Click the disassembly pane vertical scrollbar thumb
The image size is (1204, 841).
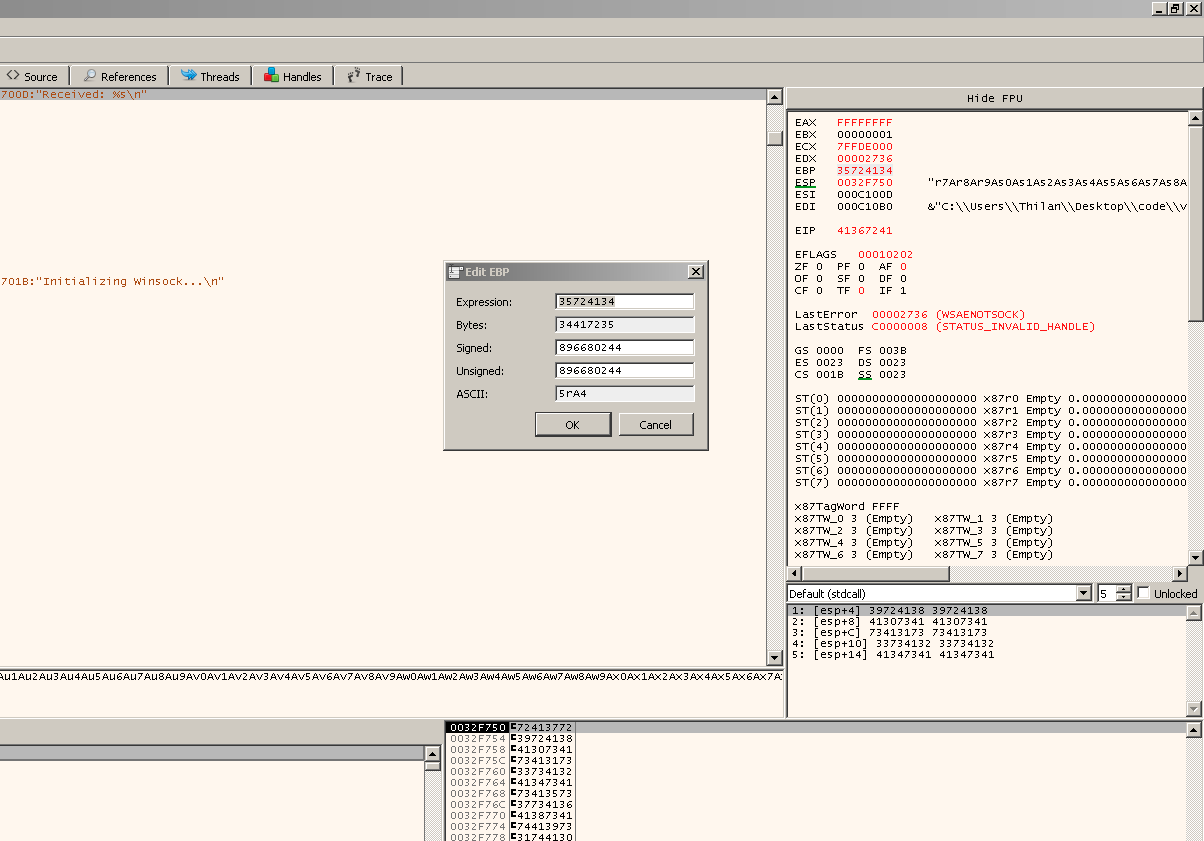tap(774, 138)
